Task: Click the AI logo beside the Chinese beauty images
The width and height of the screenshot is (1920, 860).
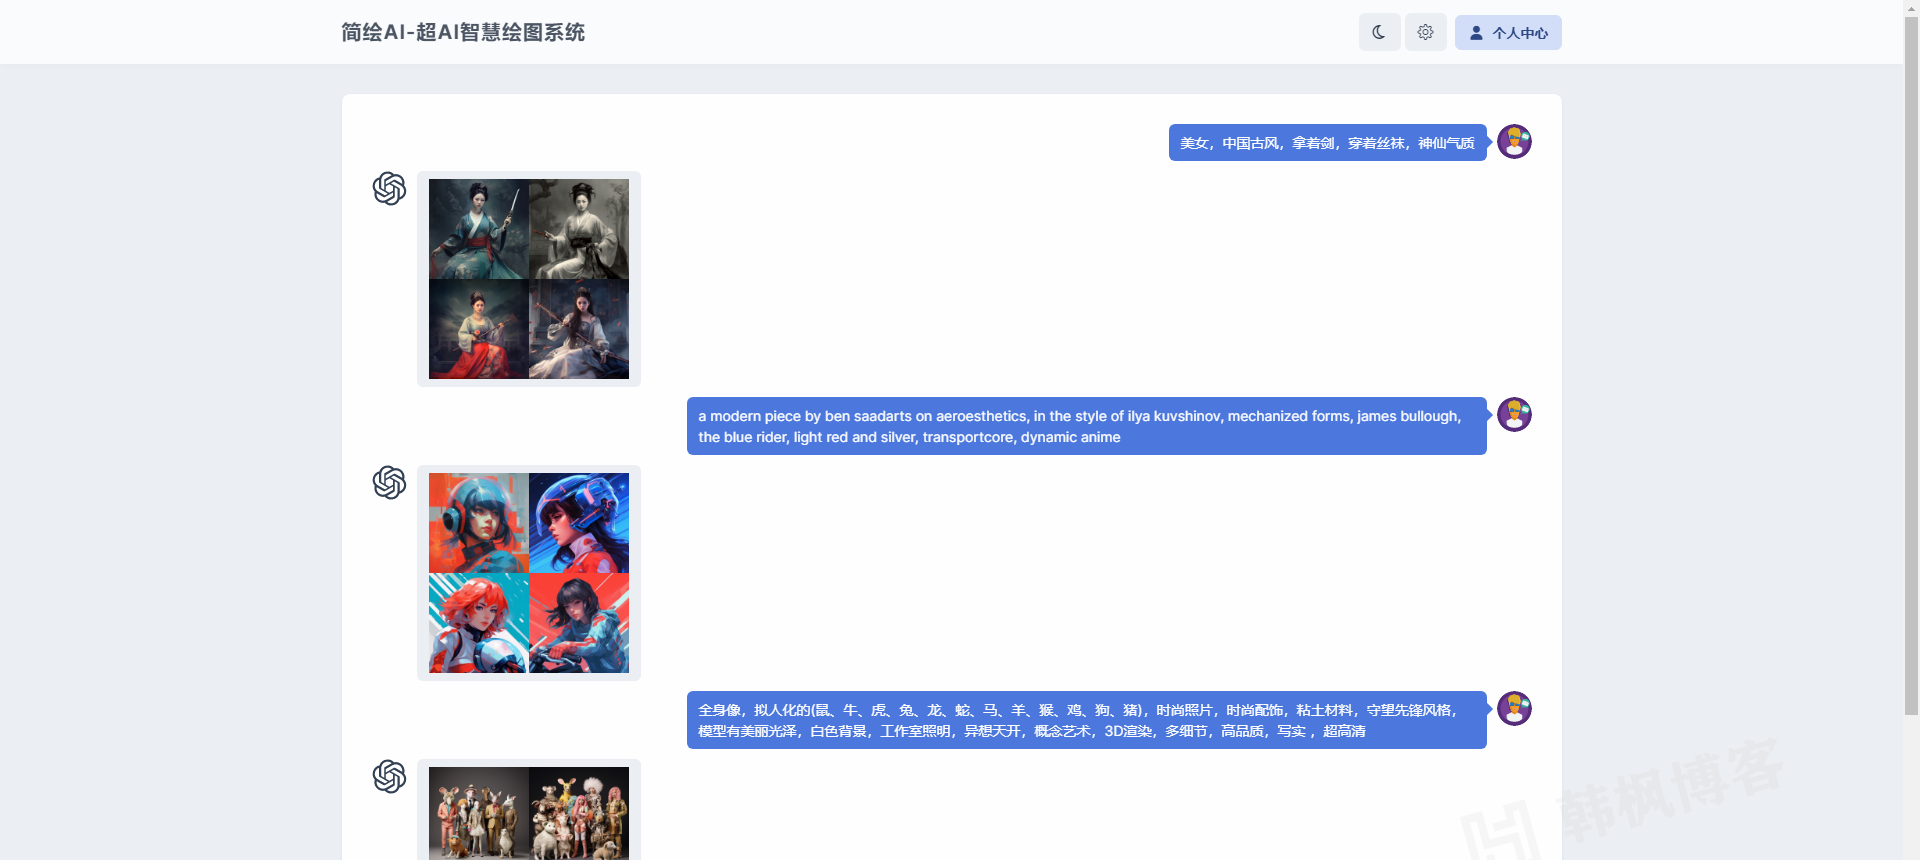Action: pos(389,188)
